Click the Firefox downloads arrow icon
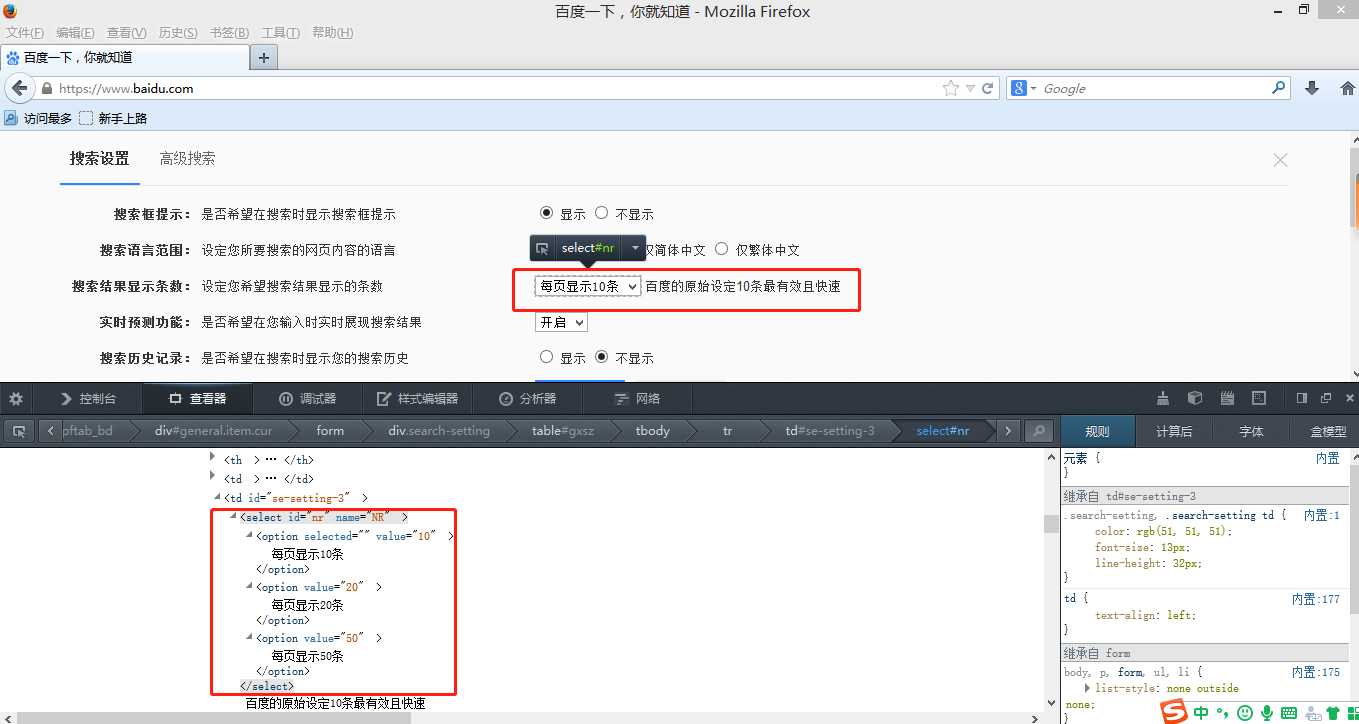This screenshot has height=724, width=1359. click(x=1312, y=88)
